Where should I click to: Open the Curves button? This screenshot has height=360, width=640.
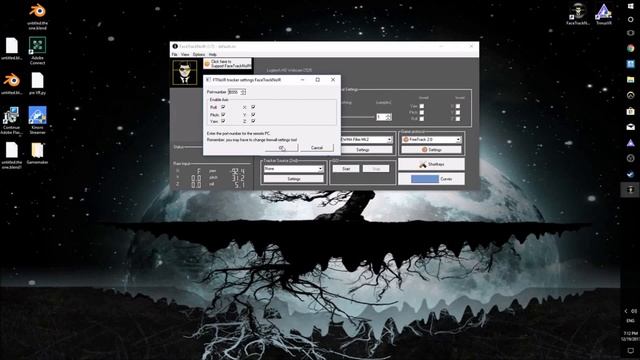431,179
